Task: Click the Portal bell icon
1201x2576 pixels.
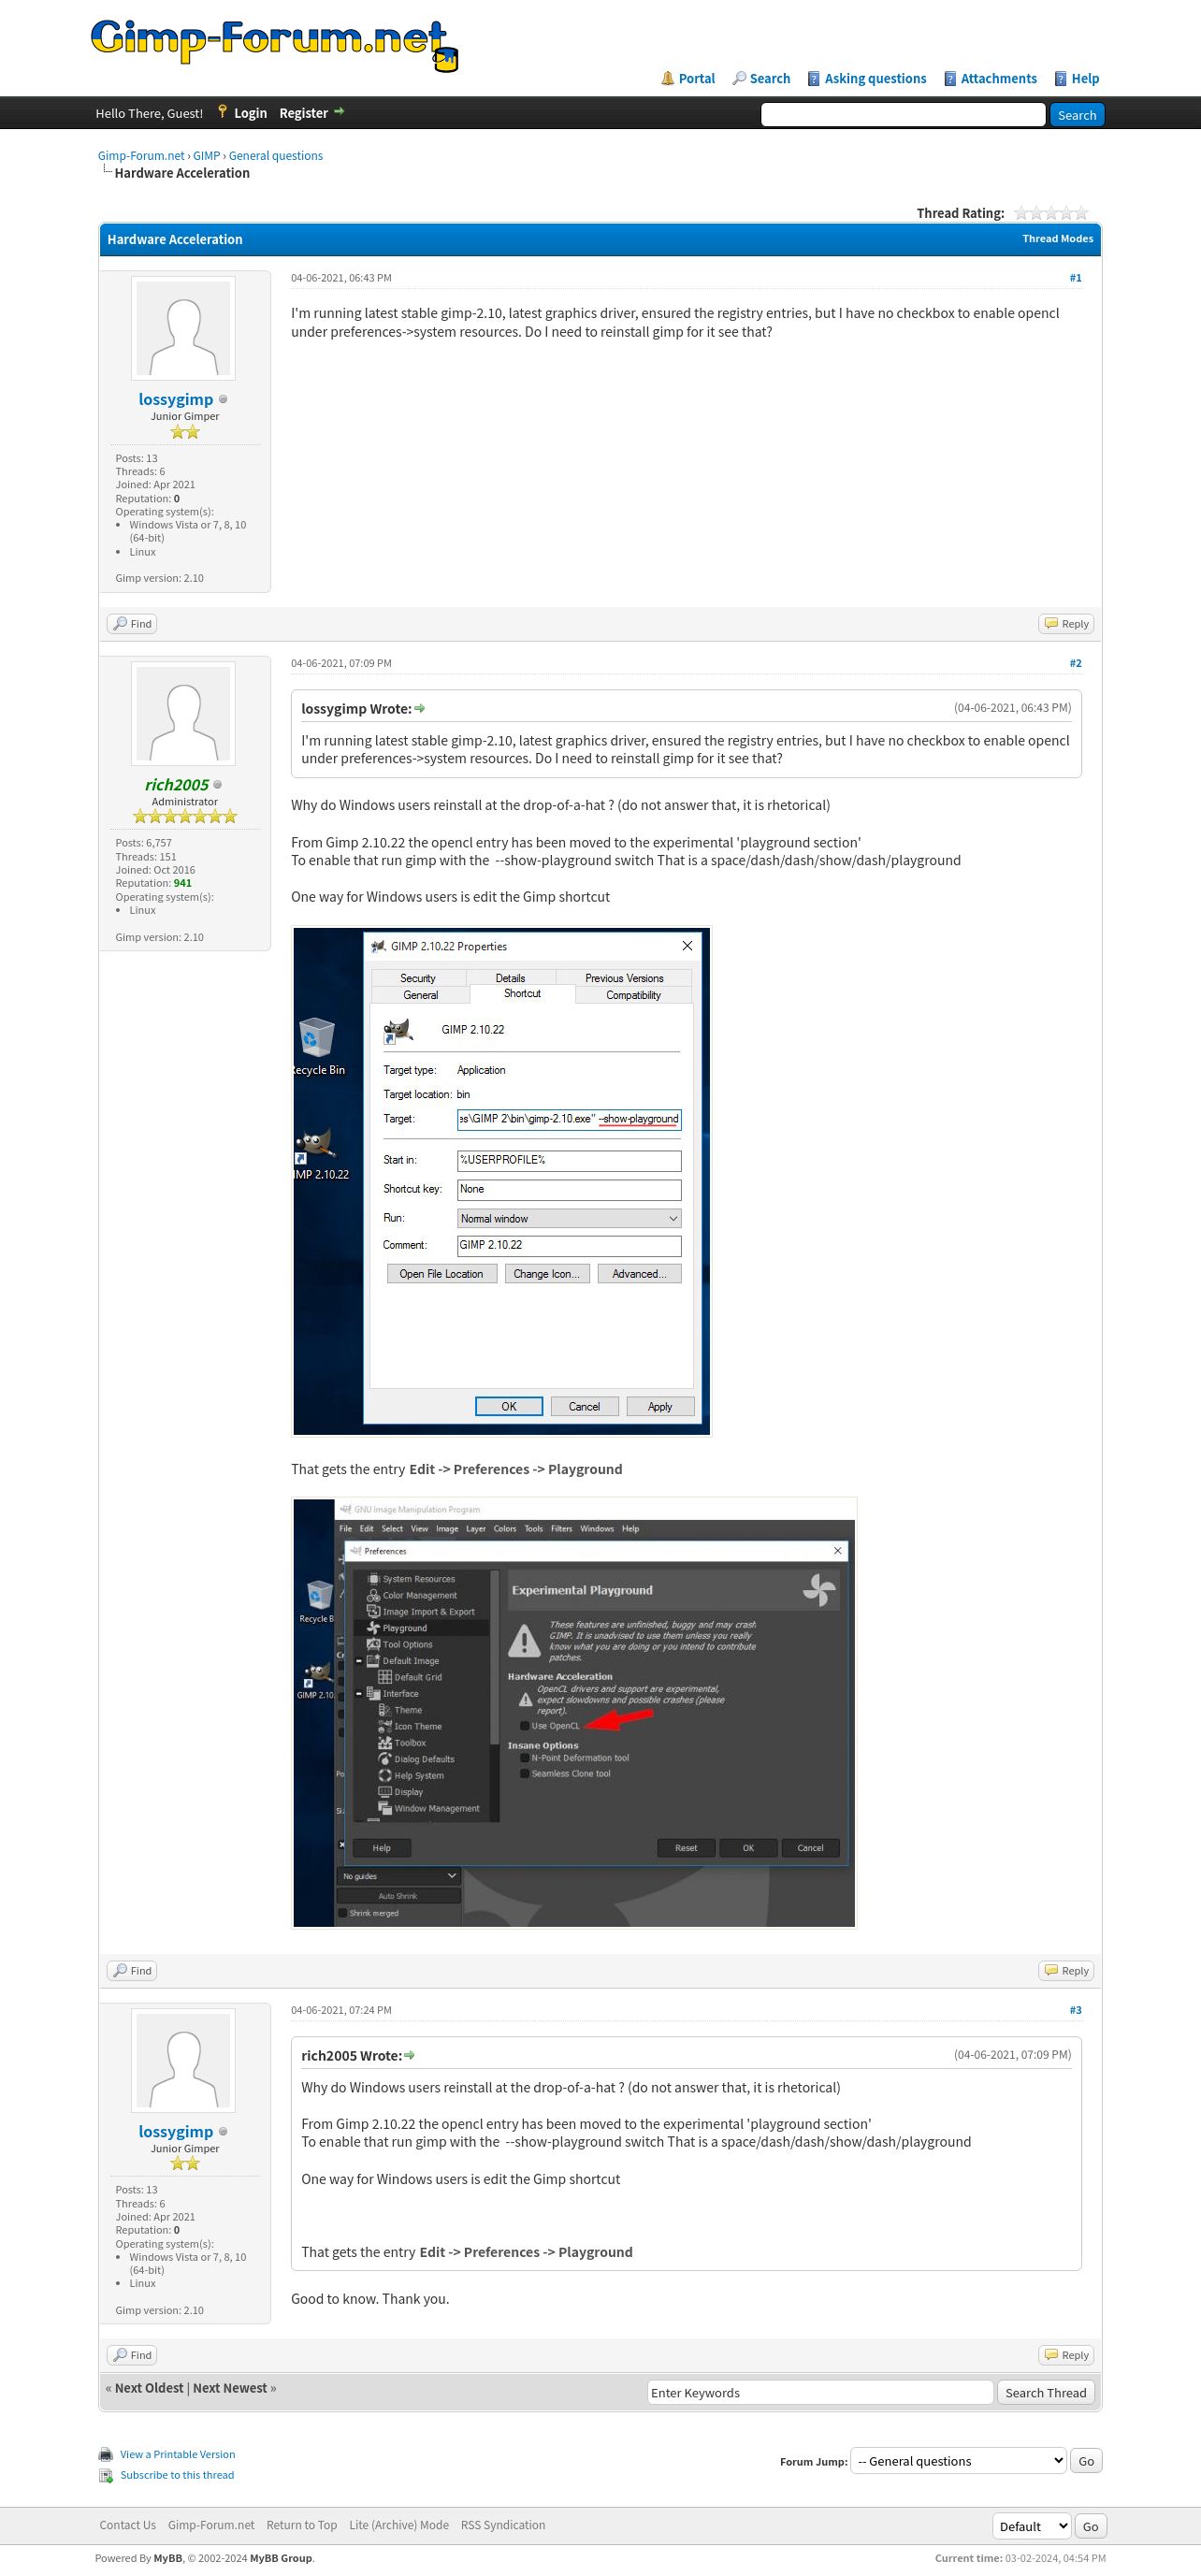Action: pos(667,78)
